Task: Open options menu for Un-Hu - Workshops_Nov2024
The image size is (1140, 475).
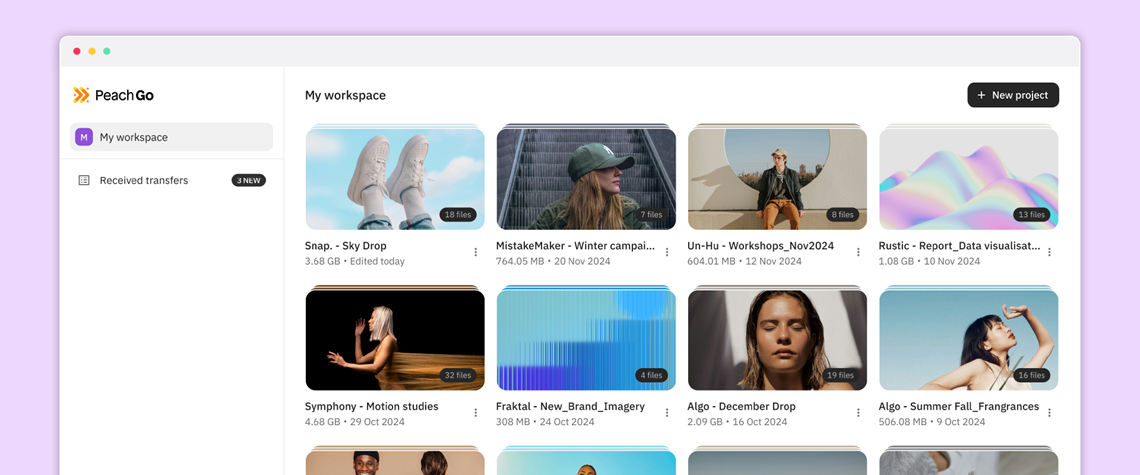Action: coord(858,252)
